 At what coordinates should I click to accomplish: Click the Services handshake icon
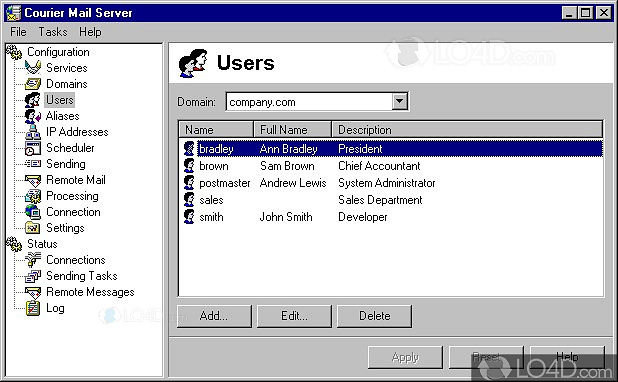(x=33, y=68)
